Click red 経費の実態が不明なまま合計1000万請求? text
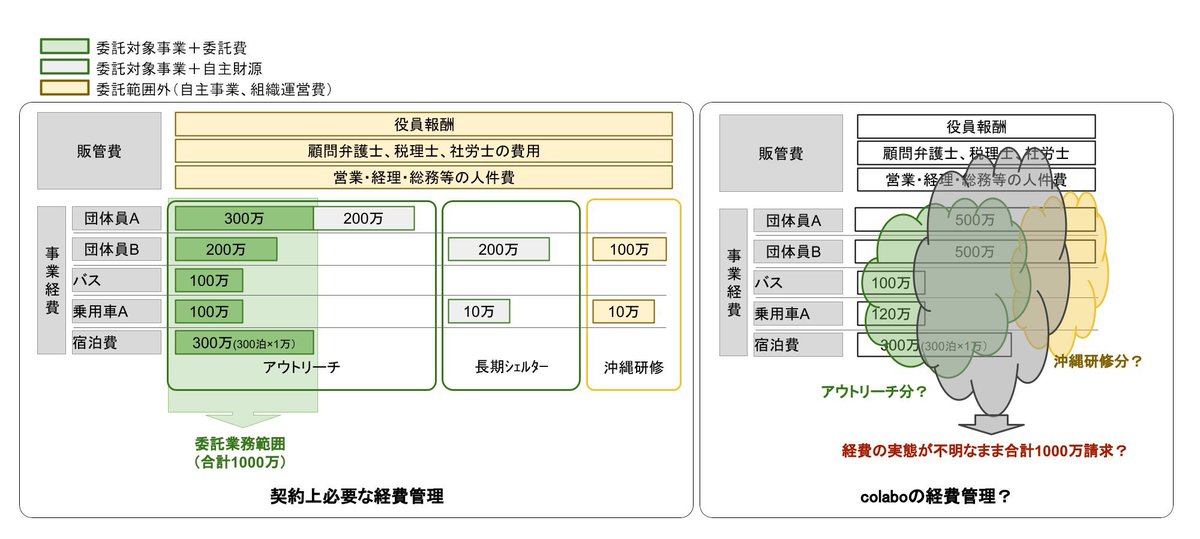This screenshot has width=1200, height=539. (x=985, y=450)
